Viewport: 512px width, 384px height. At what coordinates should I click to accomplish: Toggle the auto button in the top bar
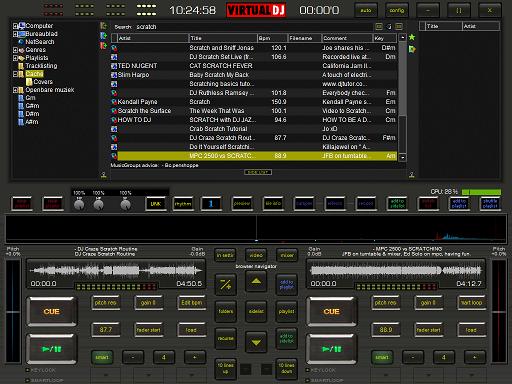tap(366, 10)
